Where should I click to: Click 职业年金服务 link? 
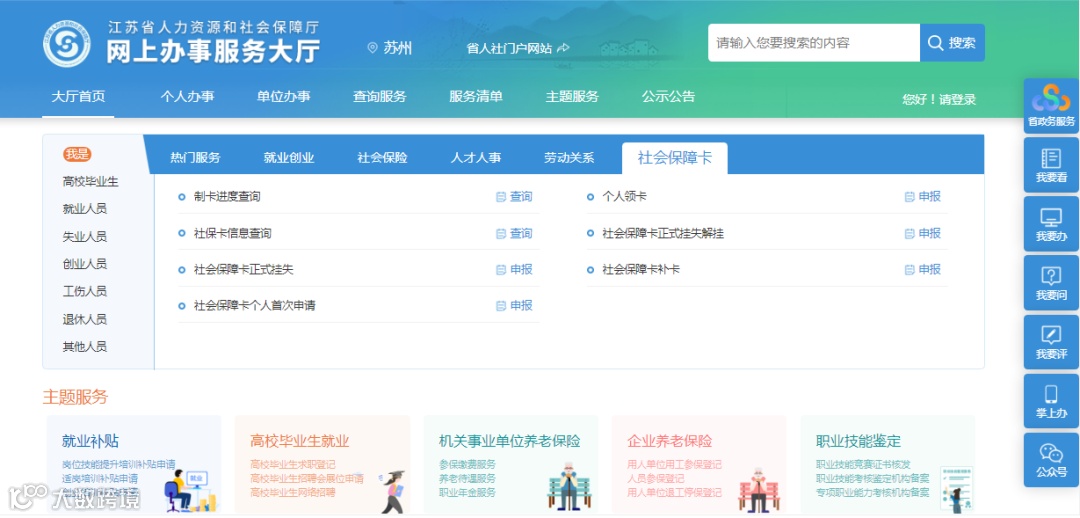[x=467, y=493]
